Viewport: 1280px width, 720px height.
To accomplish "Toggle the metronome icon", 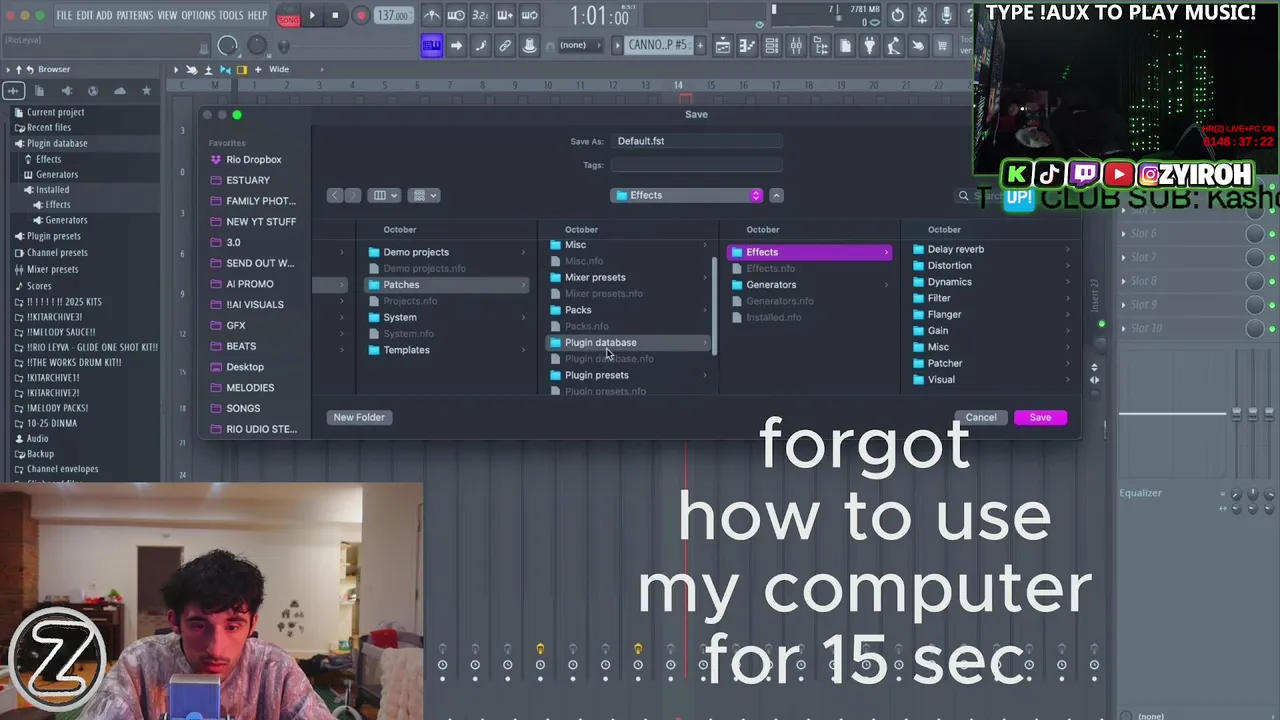I will tap(431, 15).
